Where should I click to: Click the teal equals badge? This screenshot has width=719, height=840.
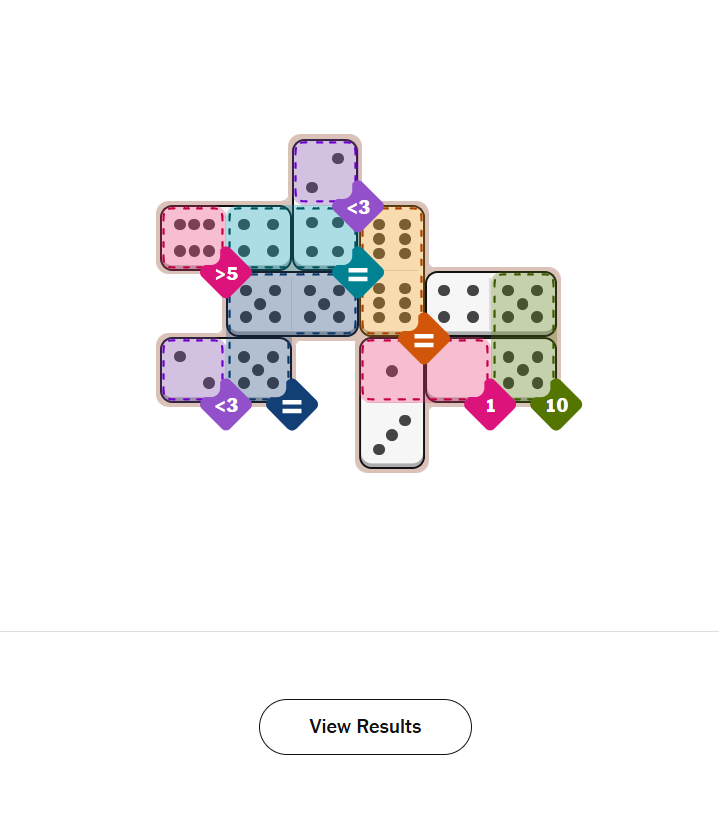point(358,272)
